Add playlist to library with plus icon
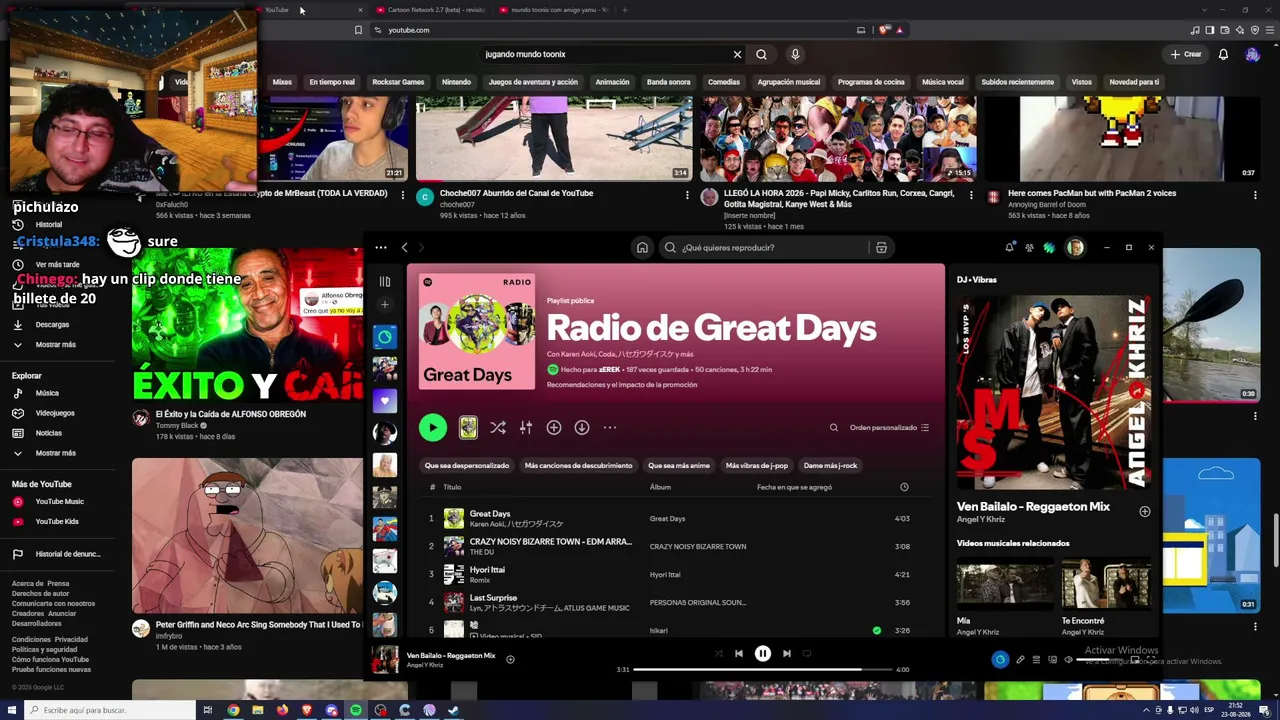1280x720 pixels. point(554,428)
